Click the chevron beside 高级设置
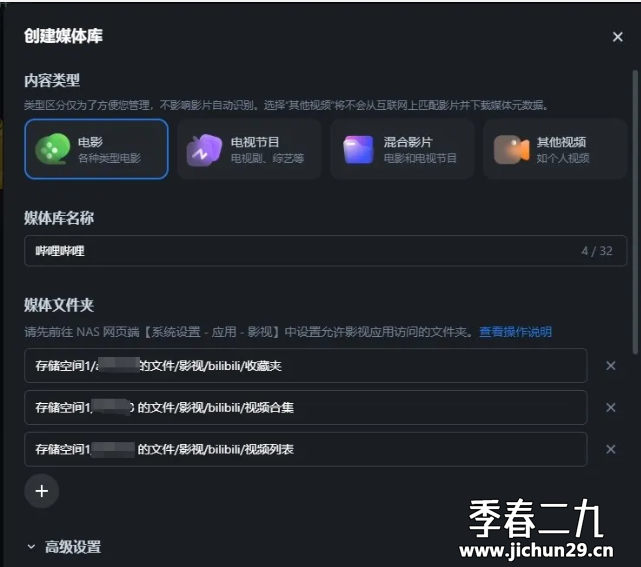Screen dimensions: 641x567 31,547
